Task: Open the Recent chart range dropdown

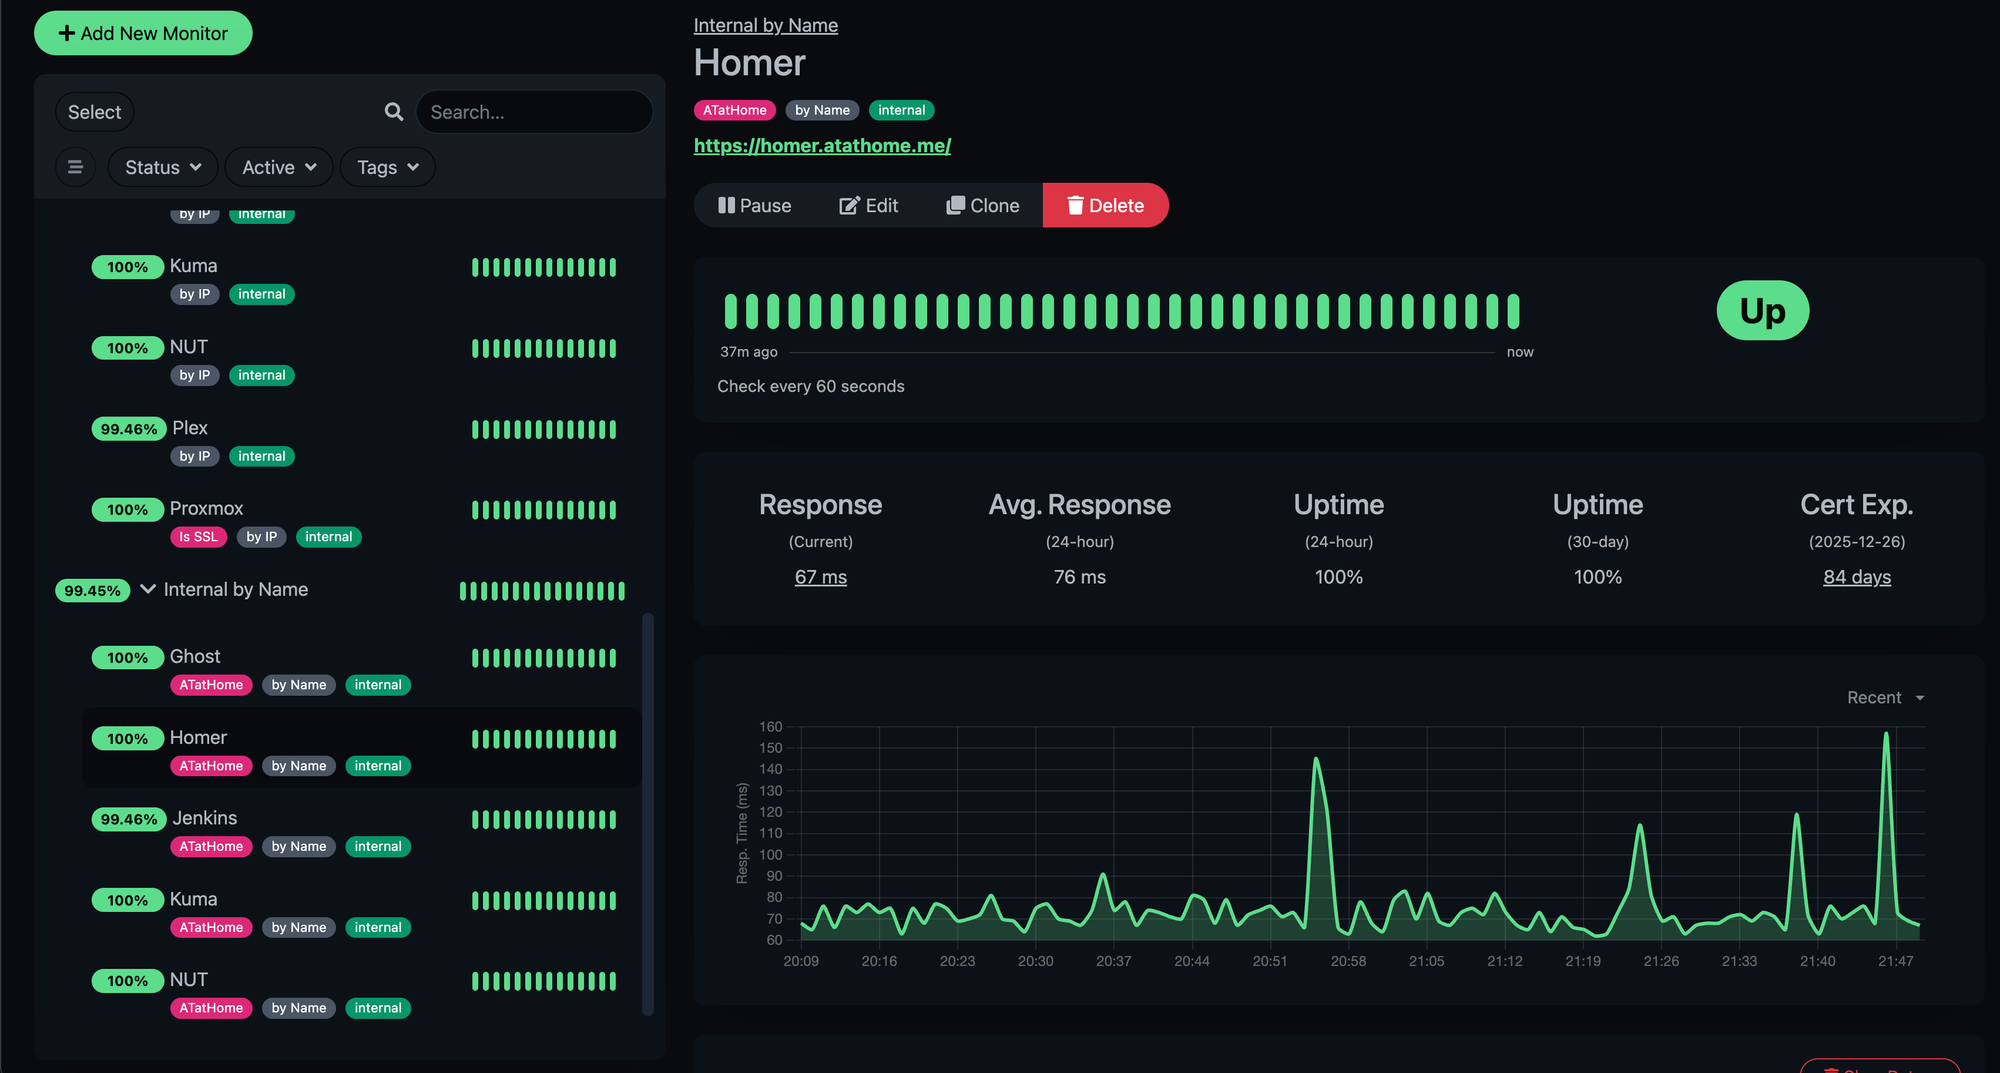Action: click(1885, 697)
